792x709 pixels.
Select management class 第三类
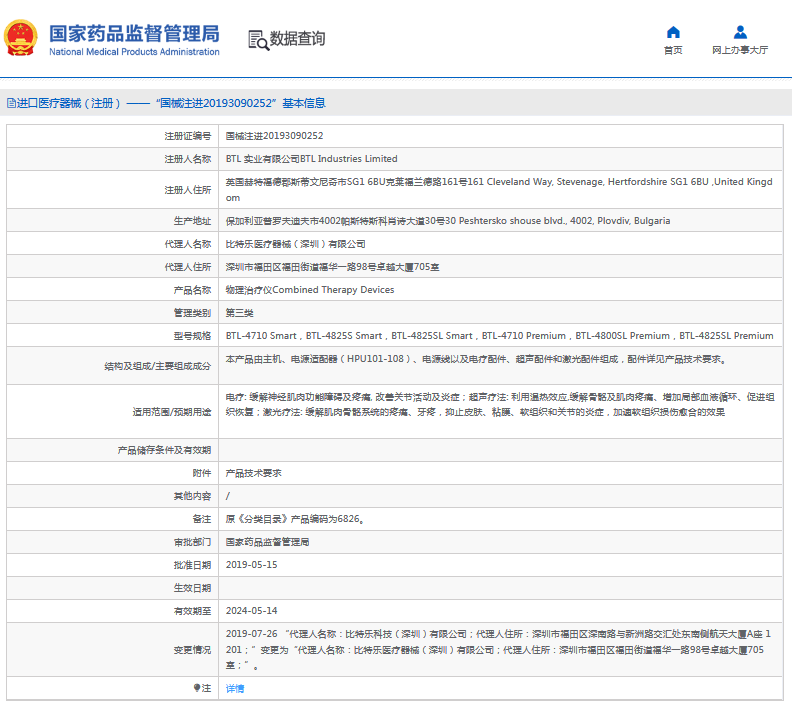pyautogui.click(x=239, y=313)
